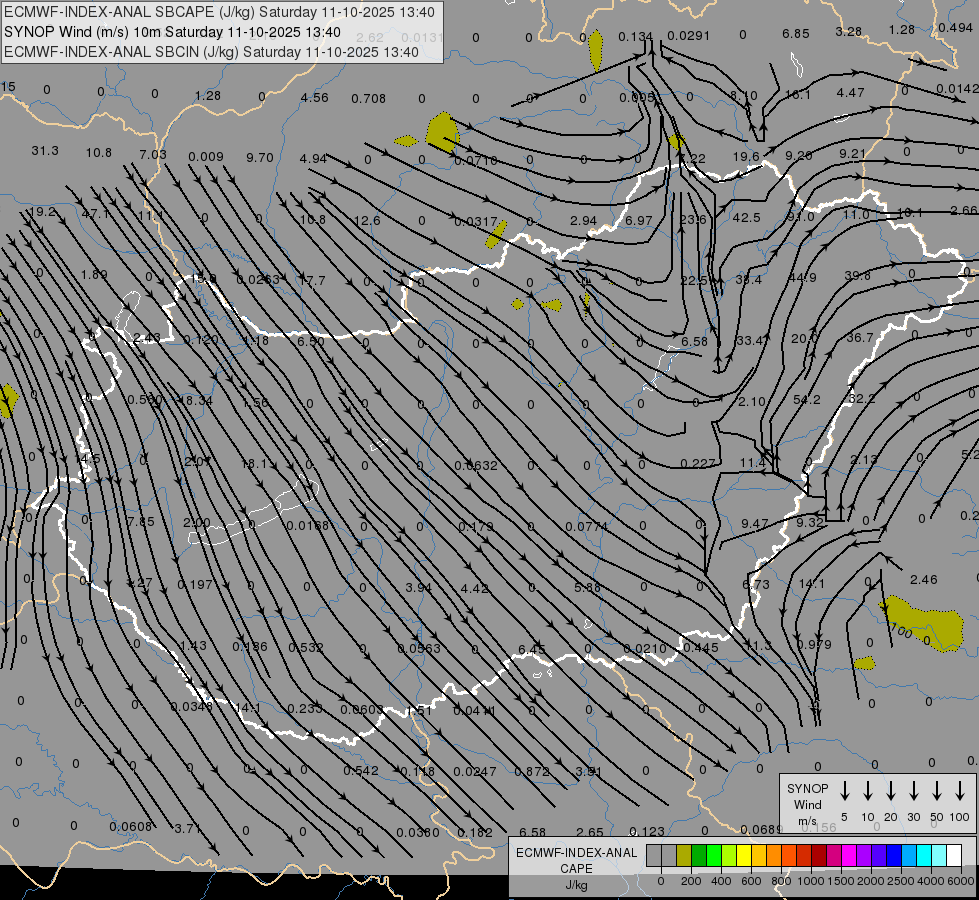Click the wind arrow labeled 10
Image resolution: width=979 pixels, height=900 pixels.
click(x=868, y=791)
